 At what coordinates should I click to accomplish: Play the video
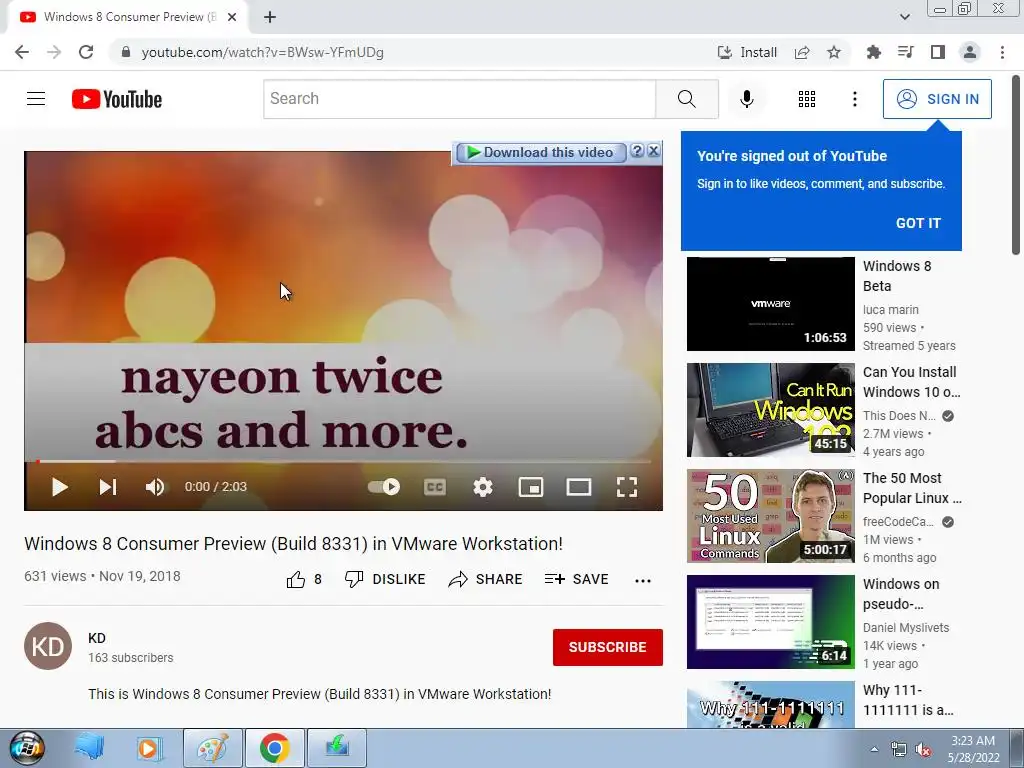[59, 487]
